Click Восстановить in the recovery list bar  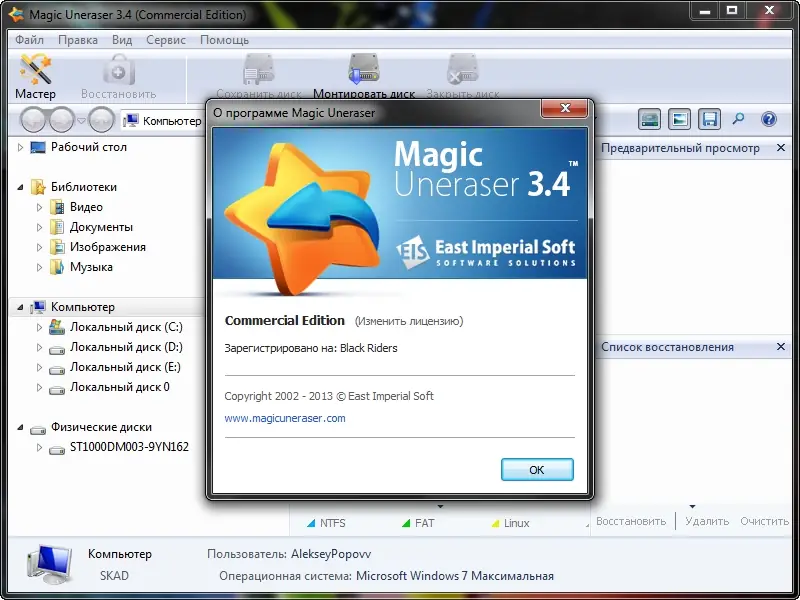[x=631, y=521]
